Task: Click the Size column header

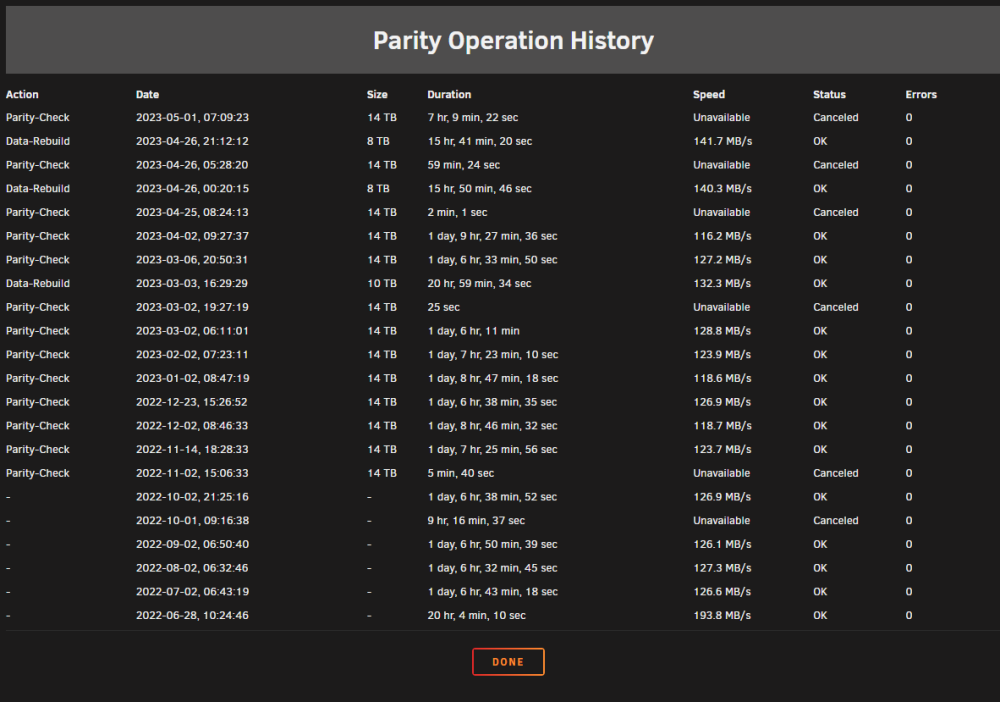Action: (377, 94)
